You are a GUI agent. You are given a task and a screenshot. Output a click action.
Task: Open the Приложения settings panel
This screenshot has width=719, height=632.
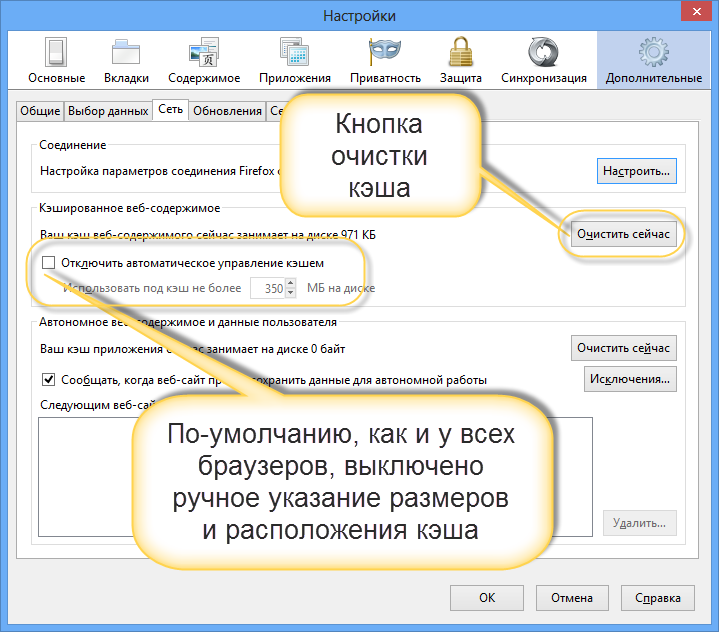coord(295,60)
